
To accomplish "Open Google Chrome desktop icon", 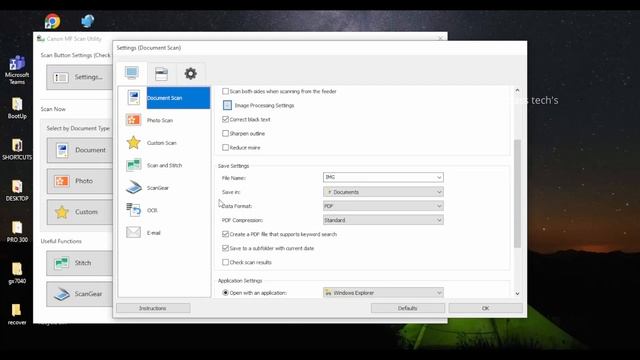I will click(x=52, y=21).
